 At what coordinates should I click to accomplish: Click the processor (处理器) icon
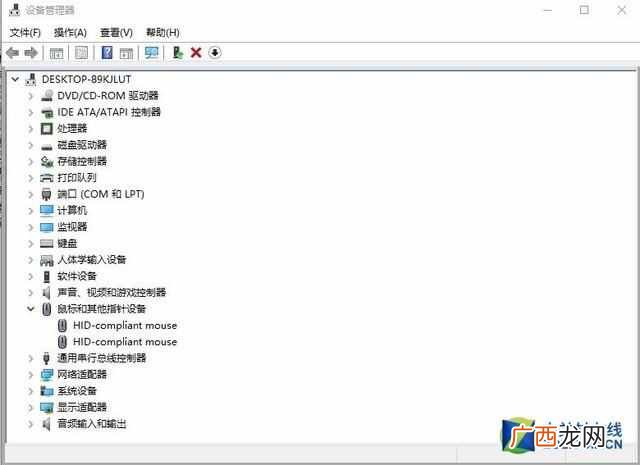(47, 129)
